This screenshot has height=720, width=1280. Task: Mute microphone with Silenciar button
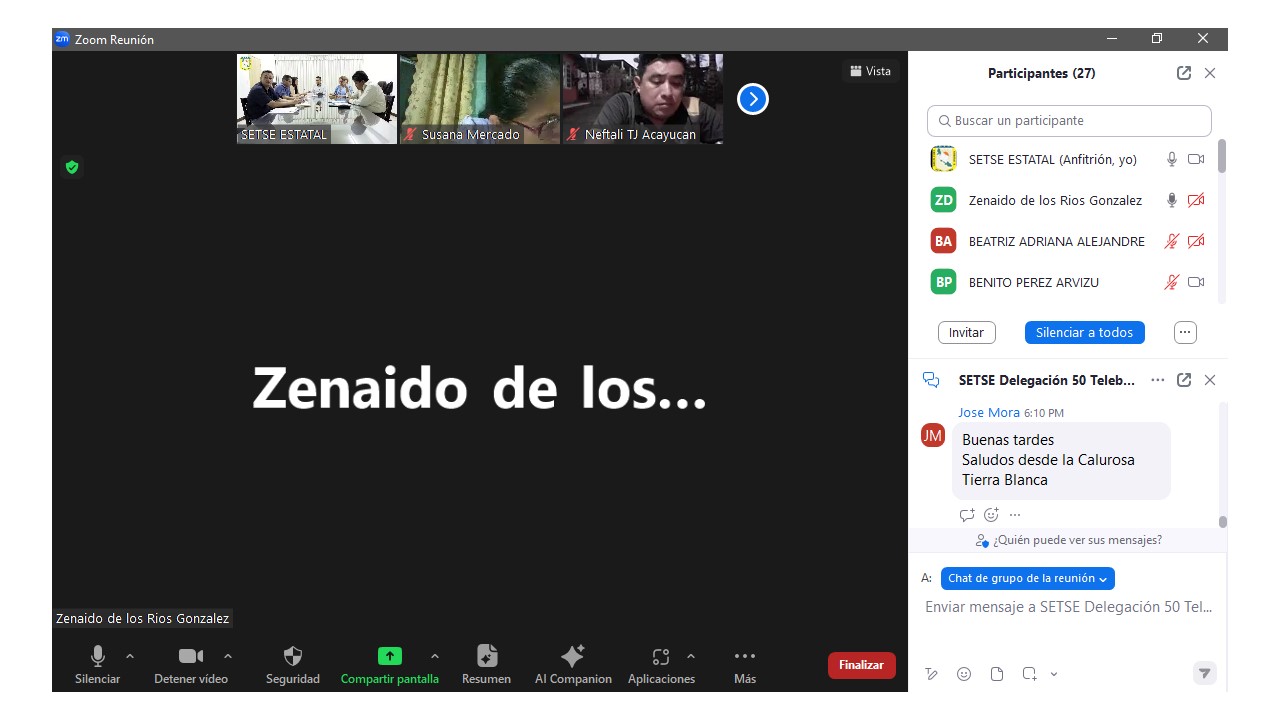(x=97, y=657)
